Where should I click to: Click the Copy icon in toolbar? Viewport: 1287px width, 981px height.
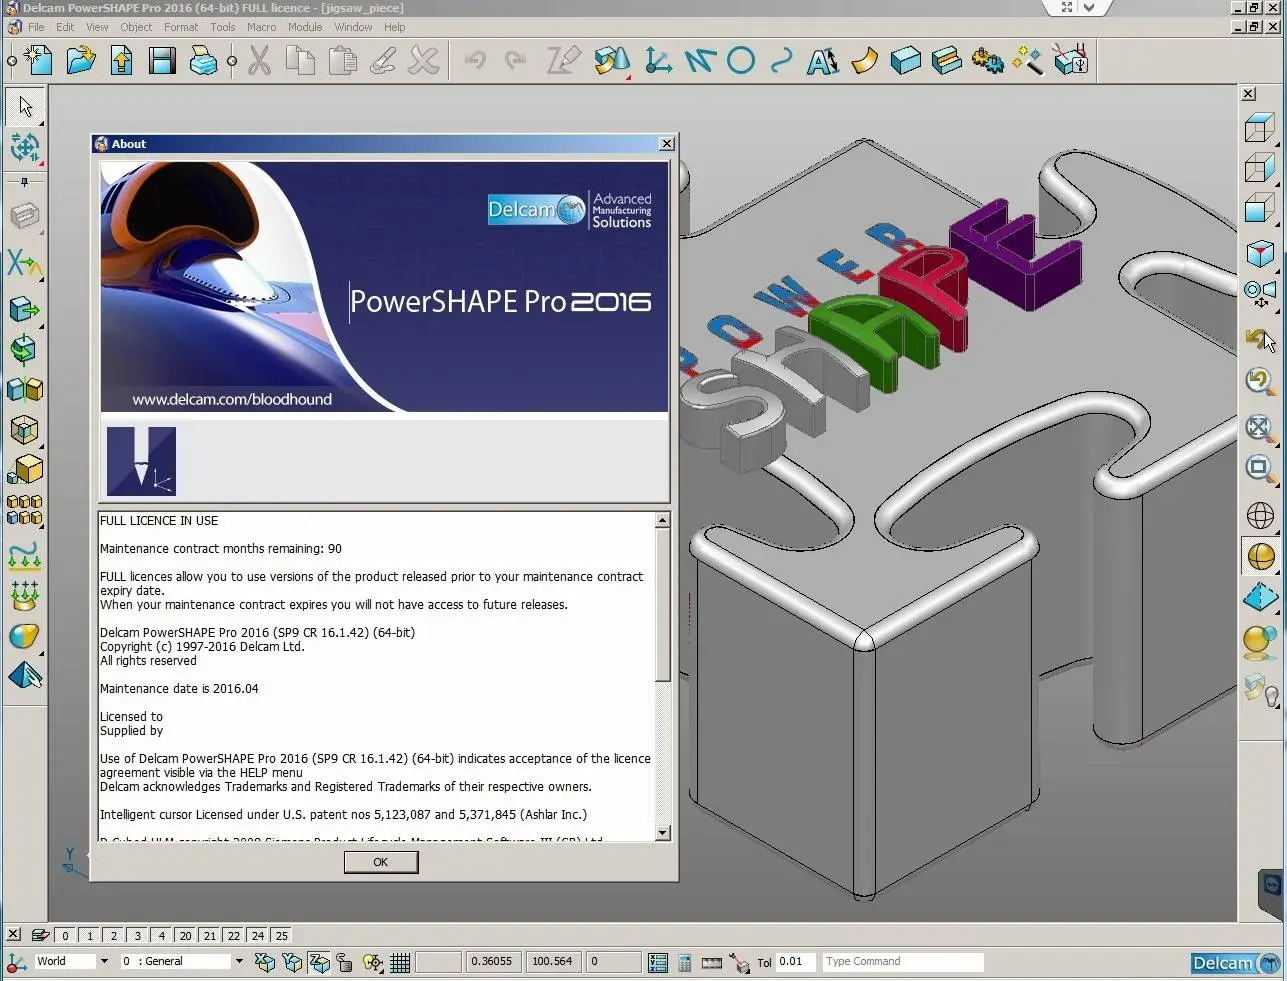coord(300,61)
